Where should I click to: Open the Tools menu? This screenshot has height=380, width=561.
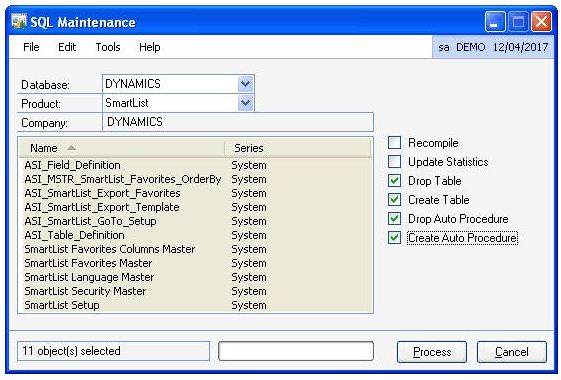[108, 47]
